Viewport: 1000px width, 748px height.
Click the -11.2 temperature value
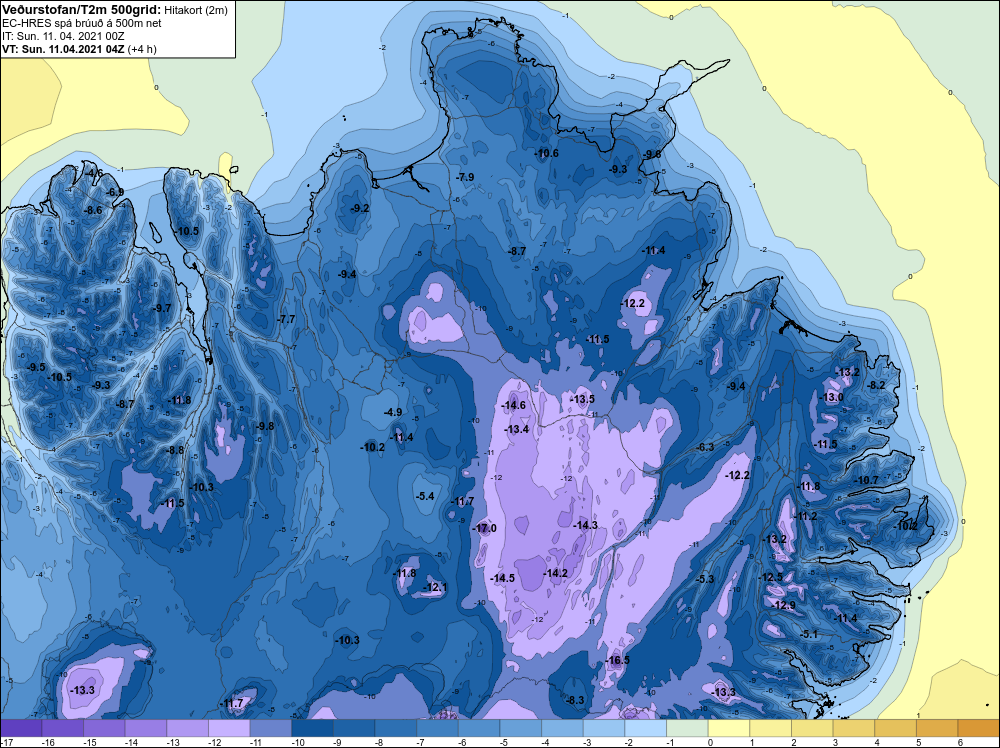click(805, 516)
